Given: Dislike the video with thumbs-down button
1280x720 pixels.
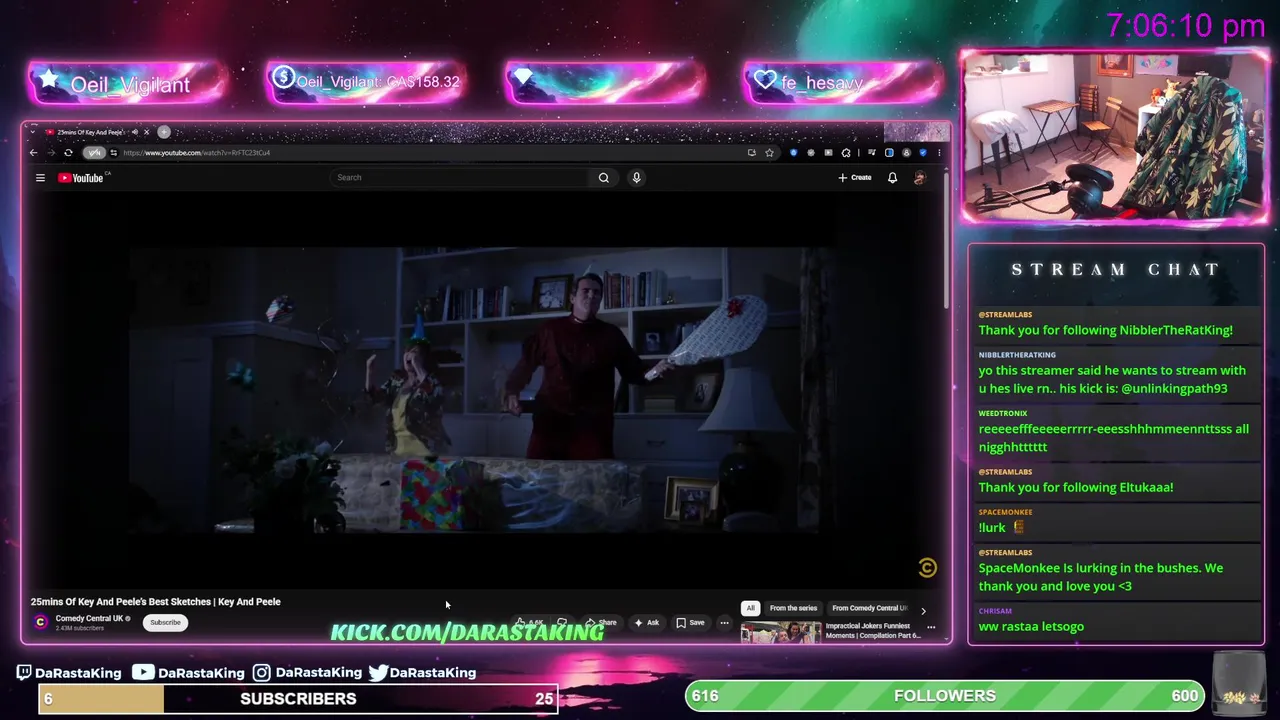Looking at the screenshot, I should (x=562, y=622).
